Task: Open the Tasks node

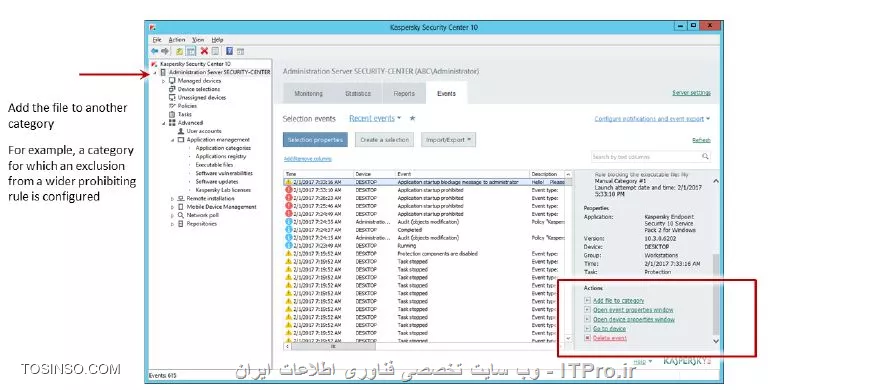Action: pos(185,114)
